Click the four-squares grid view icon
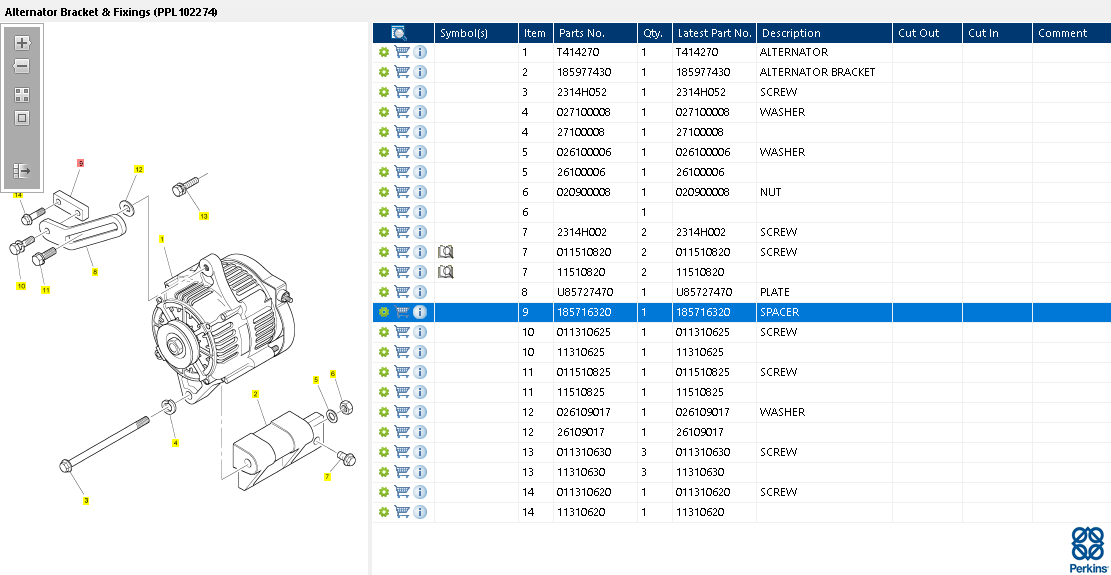 pos(22,95)
